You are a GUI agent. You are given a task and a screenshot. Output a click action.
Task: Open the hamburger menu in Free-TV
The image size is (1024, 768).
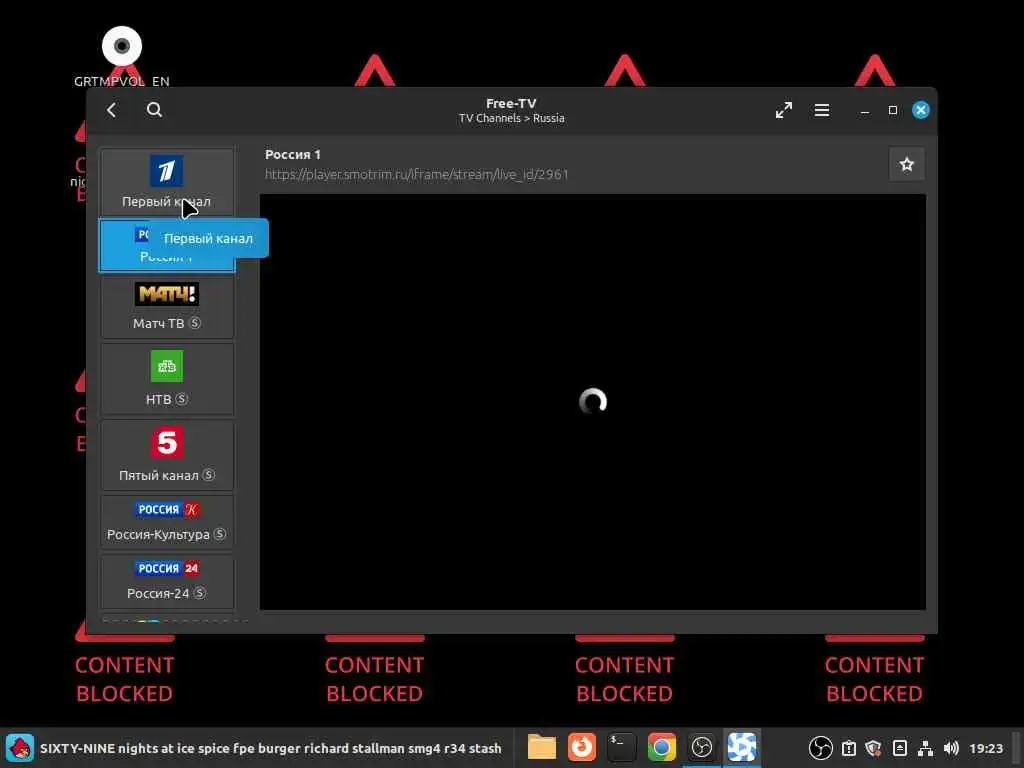tap(822, 110)
